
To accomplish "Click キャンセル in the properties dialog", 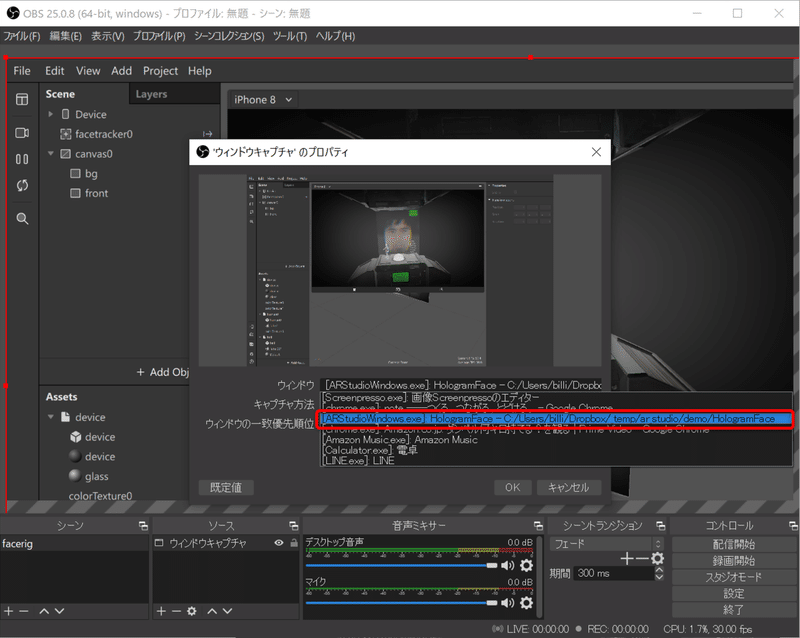I will 569,487.
